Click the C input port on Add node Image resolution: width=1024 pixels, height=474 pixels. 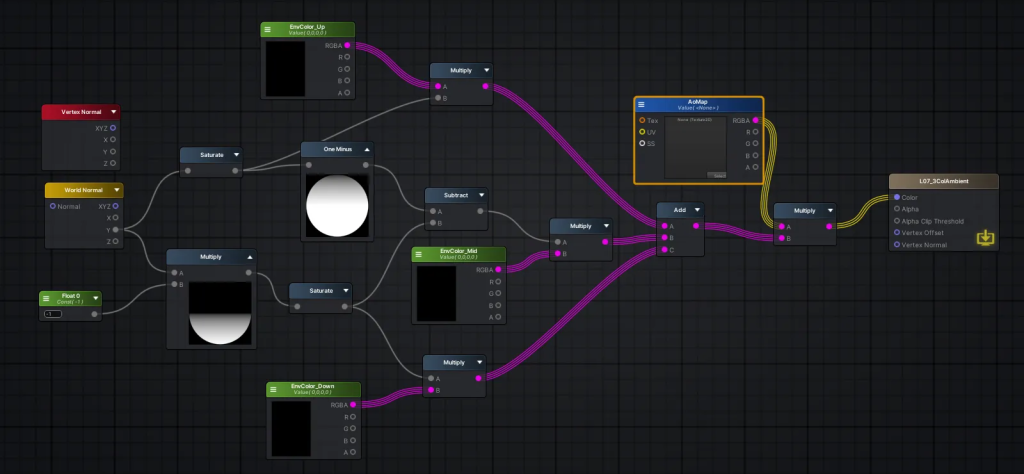point(663,250)
